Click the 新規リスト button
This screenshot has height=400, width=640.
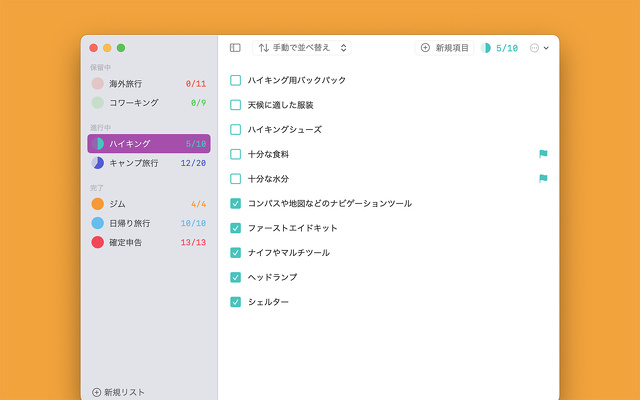click(x=124, y=392)
